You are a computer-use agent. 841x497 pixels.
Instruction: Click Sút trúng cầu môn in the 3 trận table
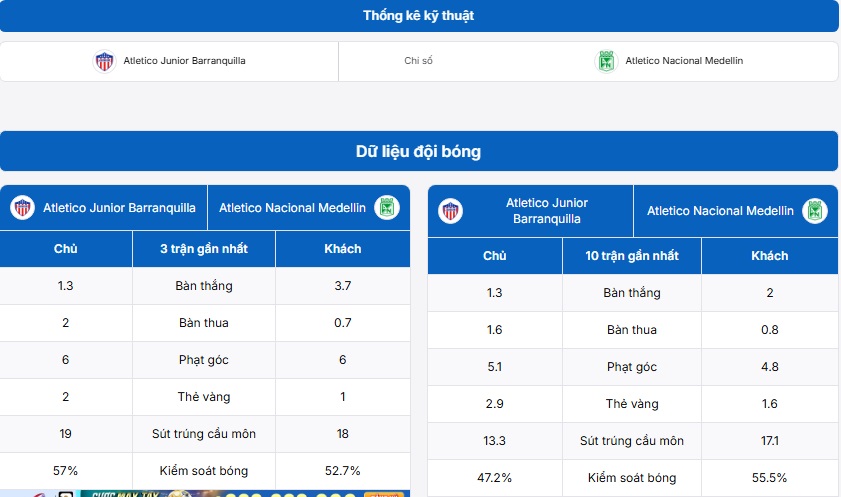204,434
